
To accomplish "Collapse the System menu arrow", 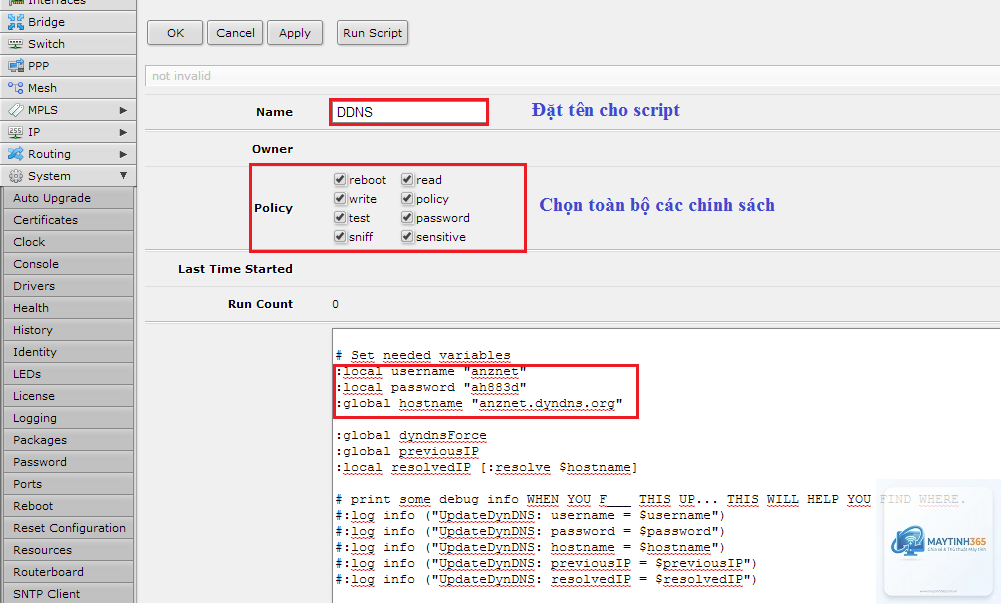I will click(123, 176).
